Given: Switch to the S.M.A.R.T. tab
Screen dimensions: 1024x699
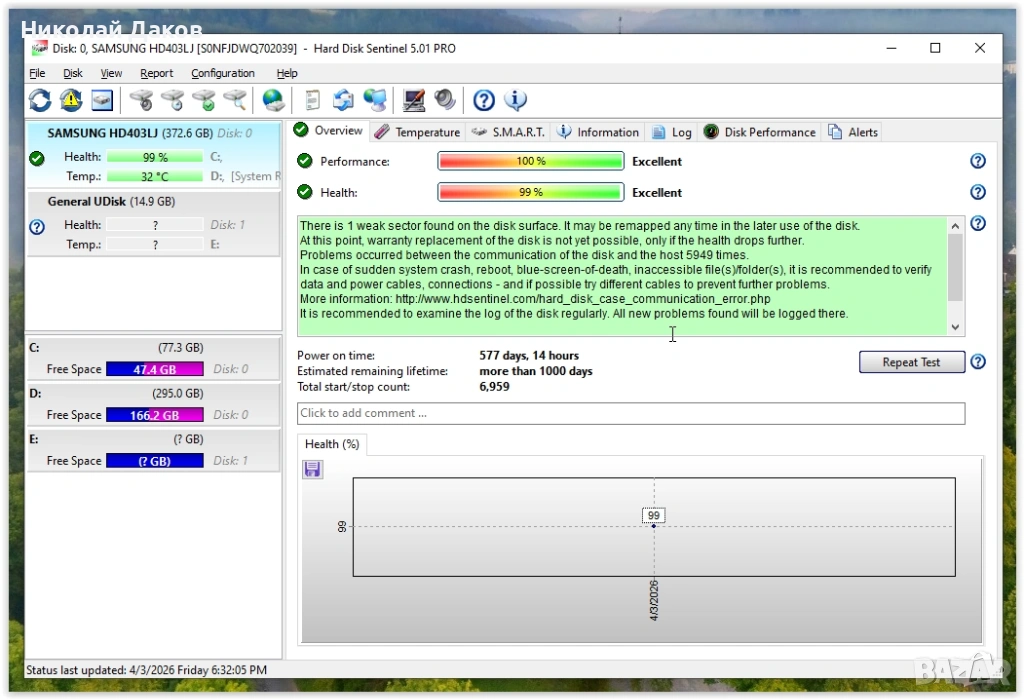Looking at the screenshot, I should pos(509,132).
